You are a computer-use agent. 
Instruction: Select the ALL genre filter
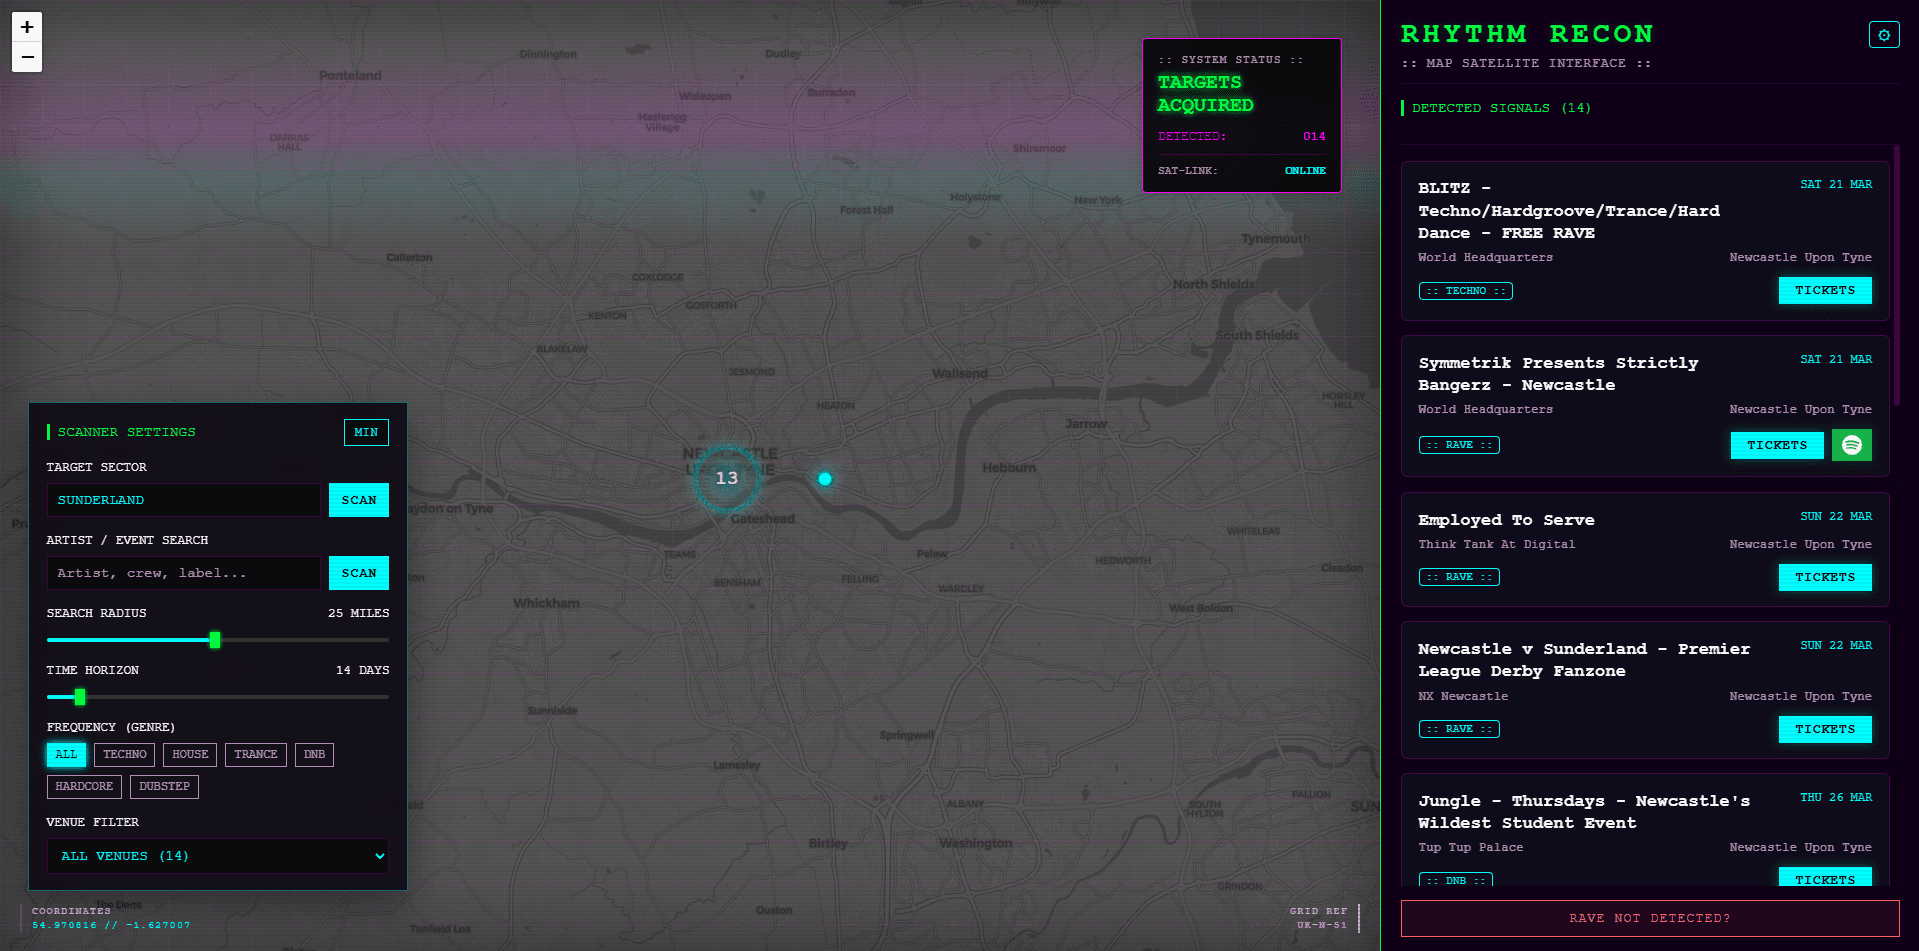point(66,755)
